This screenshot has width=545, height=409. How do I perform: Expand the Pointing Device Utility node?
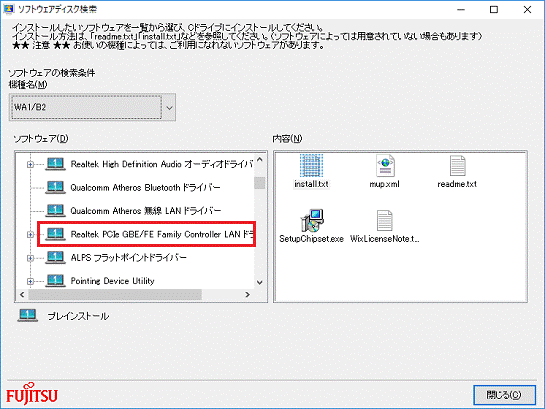click(30, 281)
